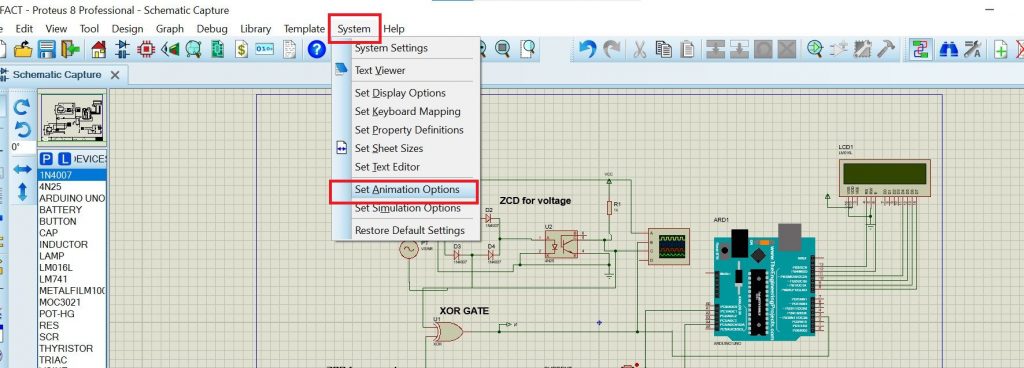Toggle the Wire Autorouter icon

[x=920, y=49]
